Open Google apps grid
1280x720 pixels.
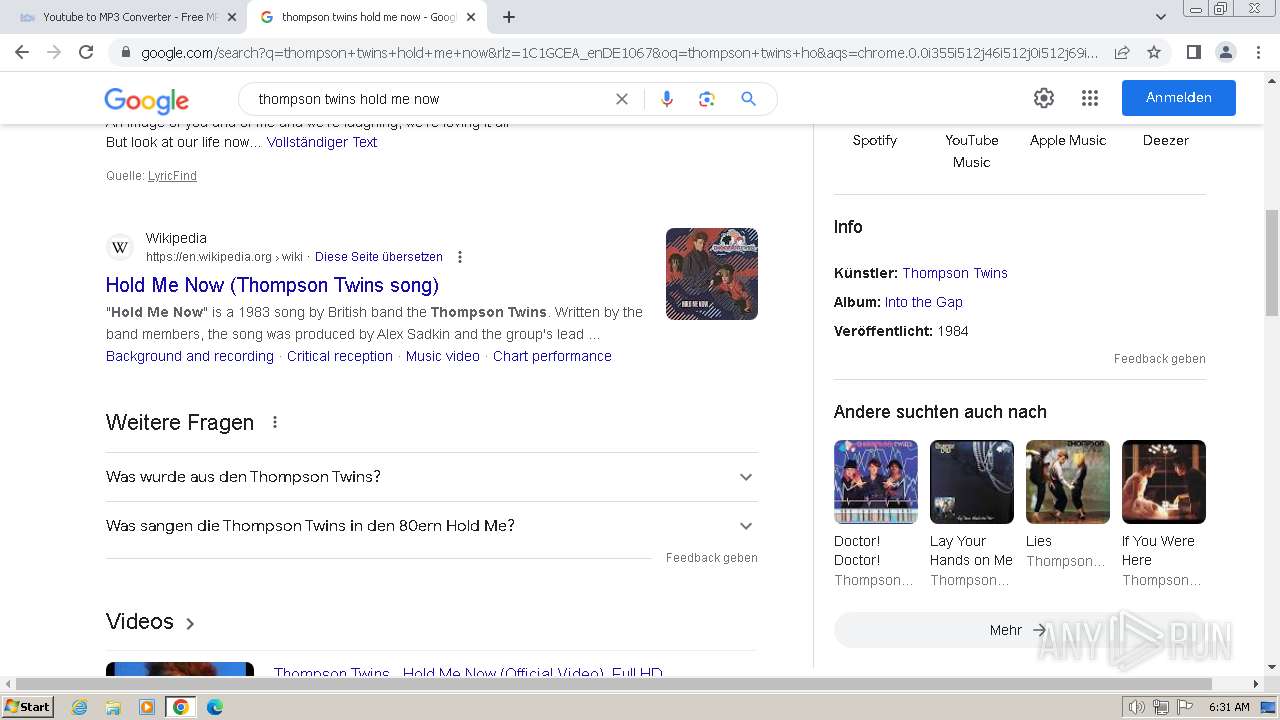pos(1090,98)
